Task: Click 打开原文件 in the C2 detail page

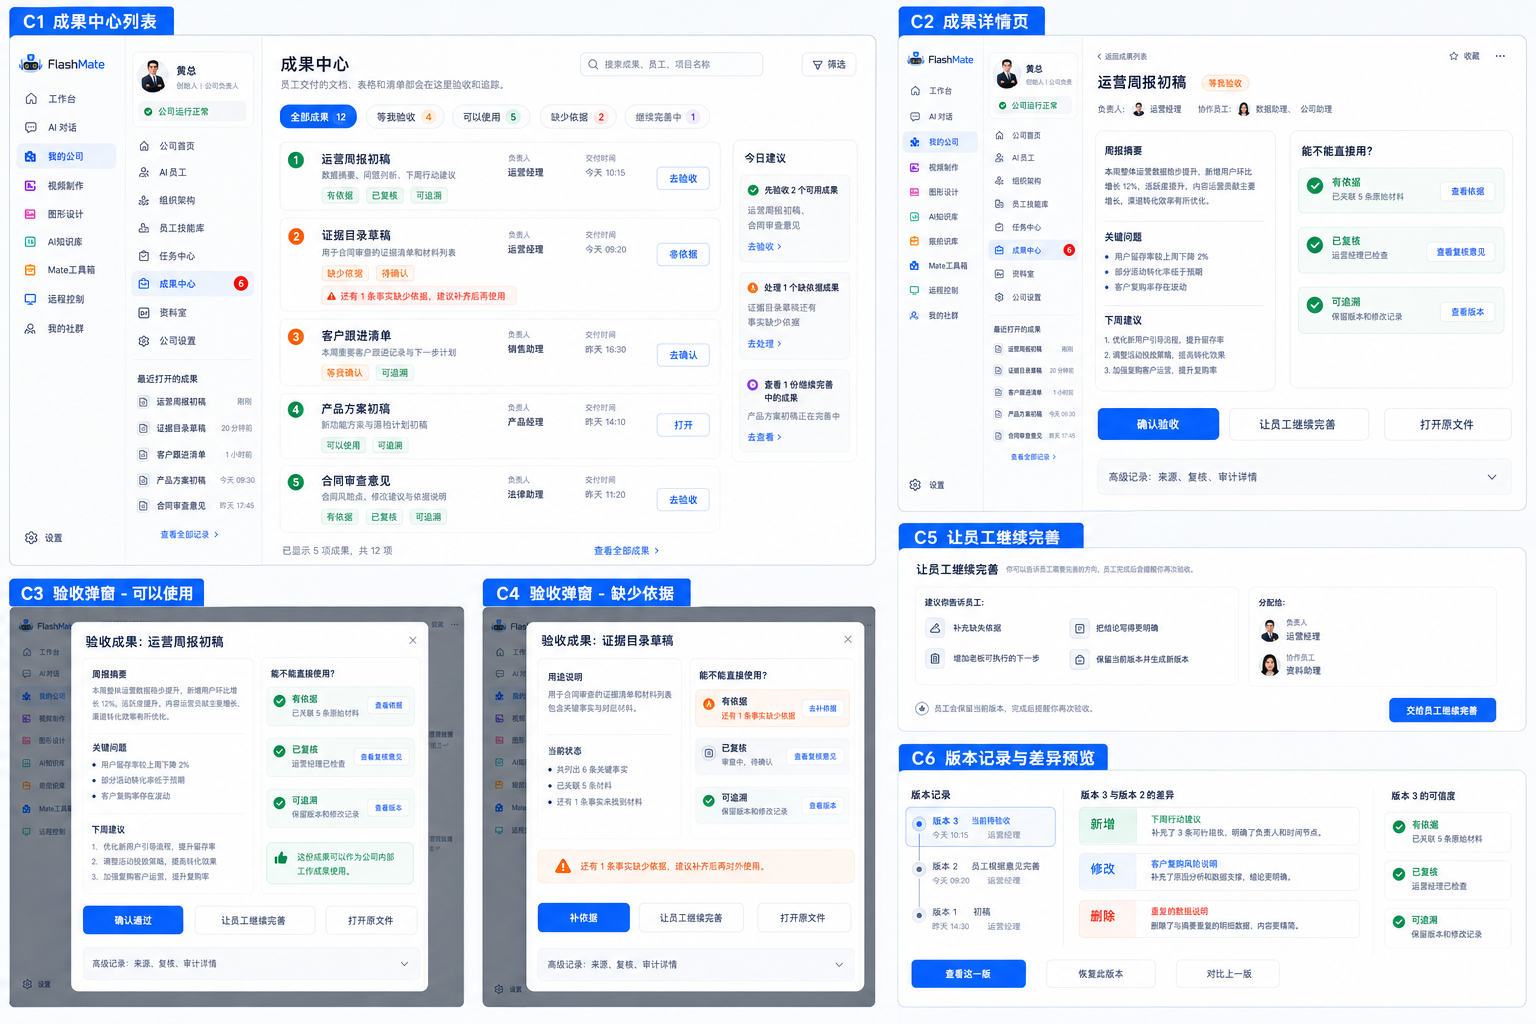Action: pyautogui.click(x=1446, y=424)
